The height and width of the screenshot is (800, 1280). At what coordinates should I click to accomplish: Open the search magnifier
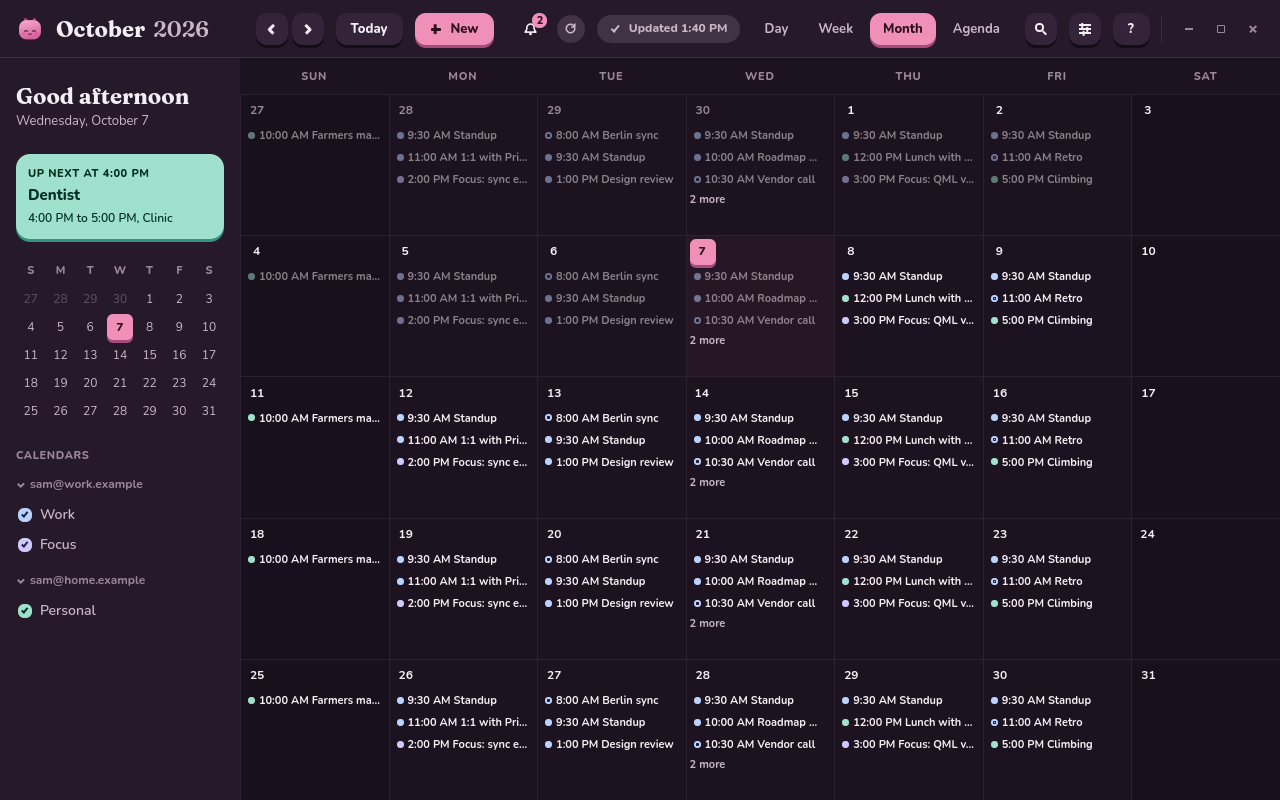click(x=1041, y=29)
